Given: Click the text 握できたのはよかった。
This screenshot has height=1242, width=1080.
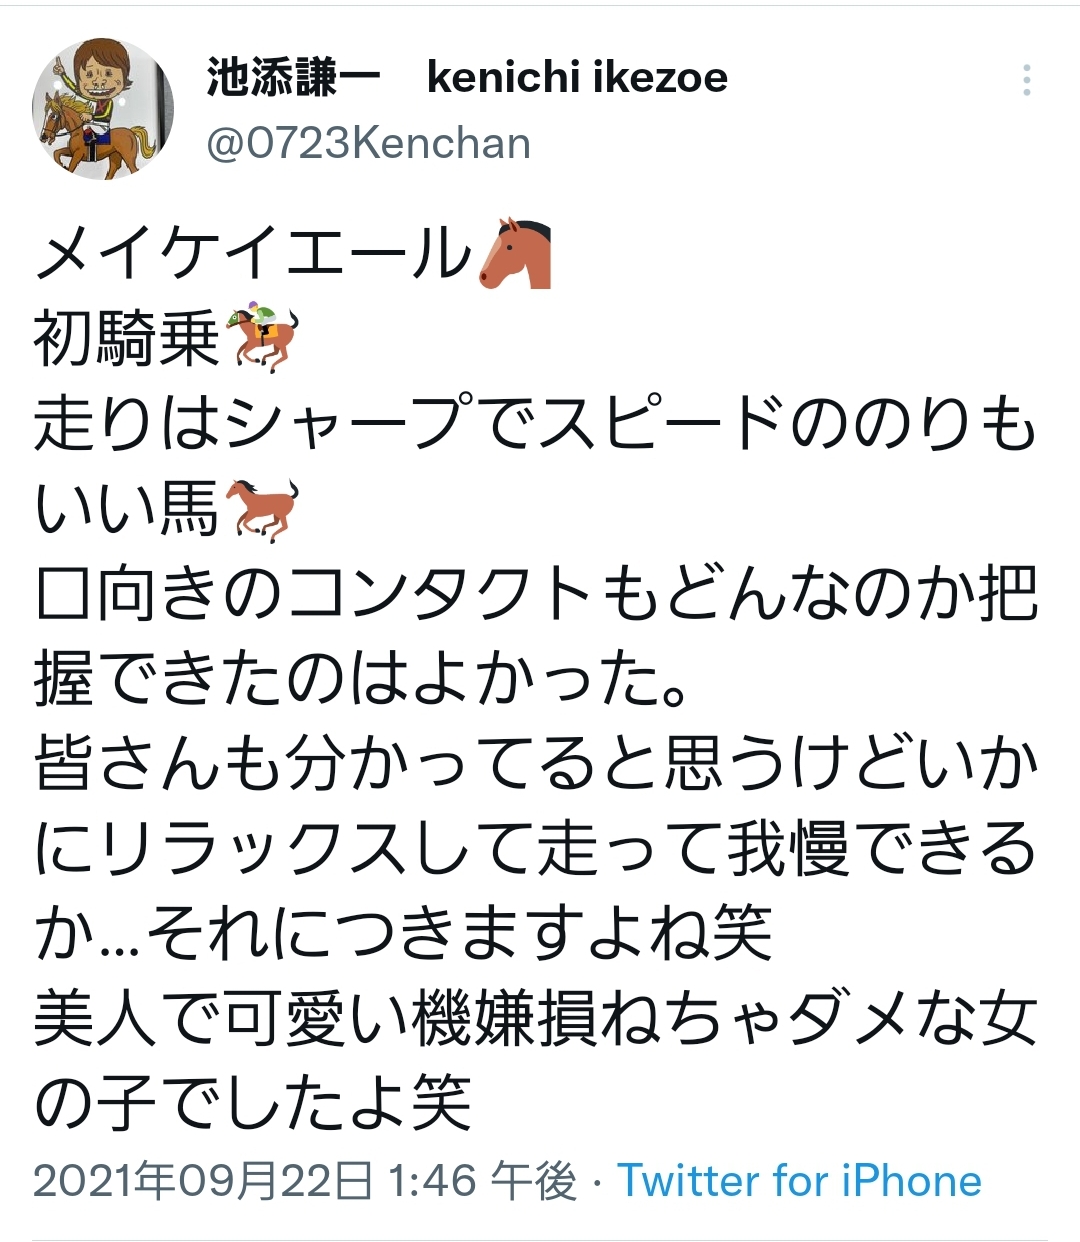Looking at the screenshot, I should pyautogui.click(x=362, y=679).
